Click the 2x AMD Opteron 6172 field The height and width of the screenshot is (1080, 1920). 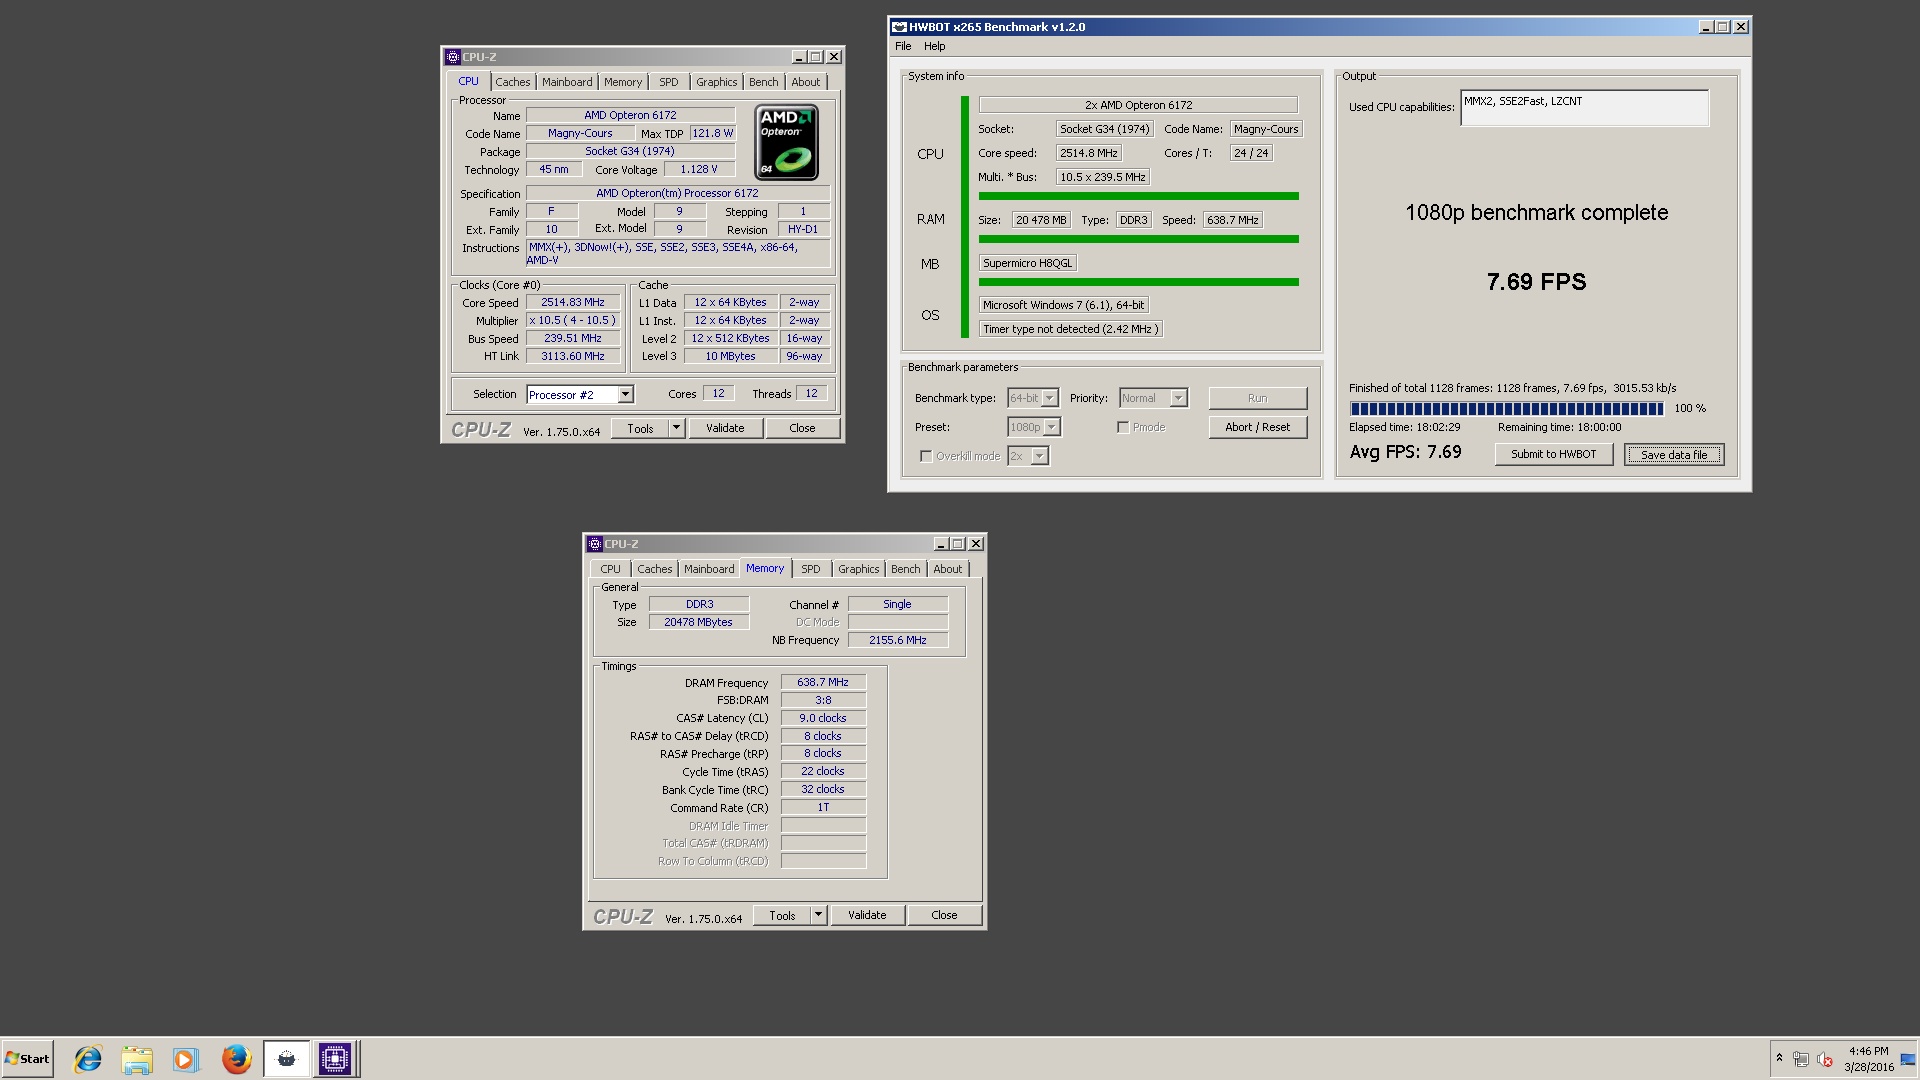click(1138, 105)
